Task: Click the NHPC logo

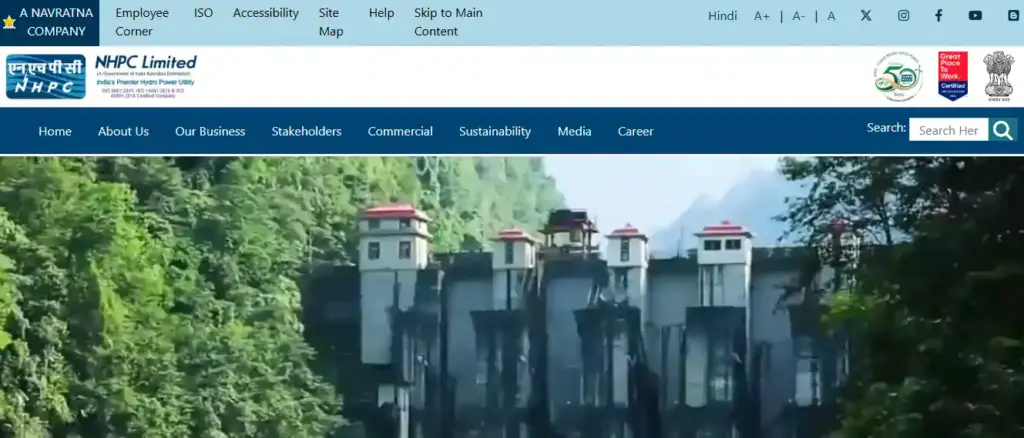Action: (46, 77)
